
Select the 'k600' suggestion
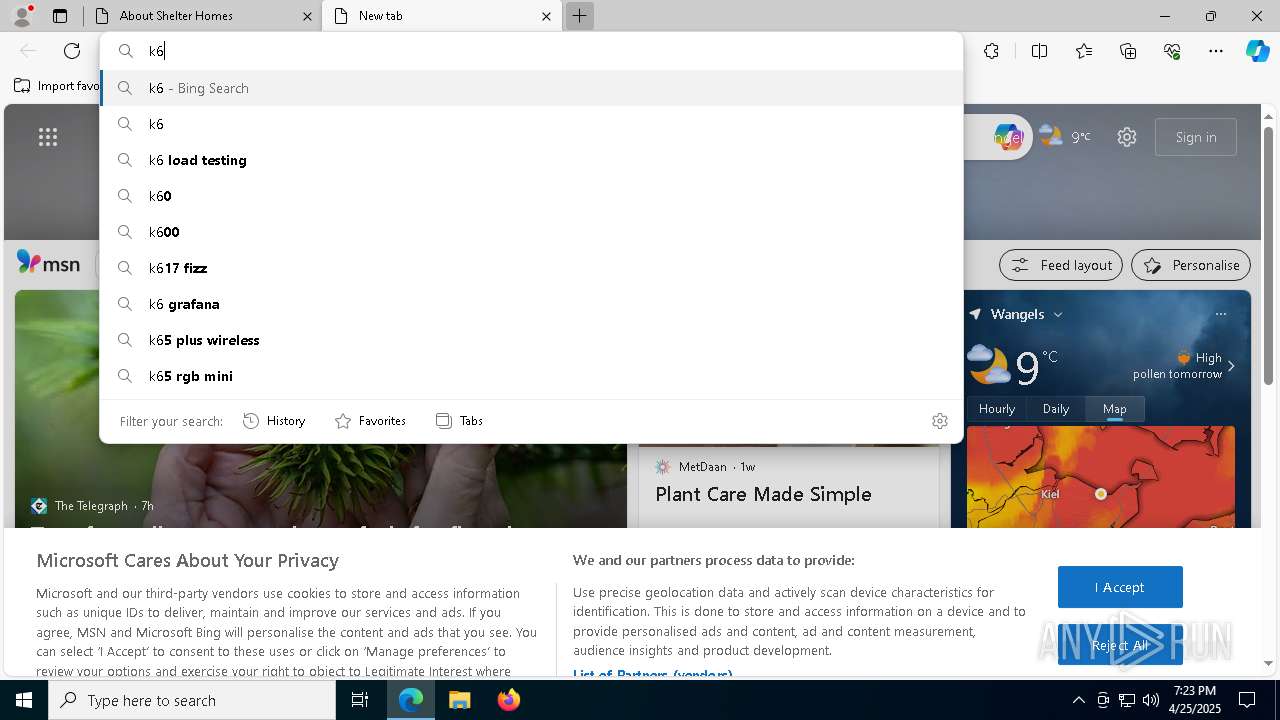coord(531,232)
